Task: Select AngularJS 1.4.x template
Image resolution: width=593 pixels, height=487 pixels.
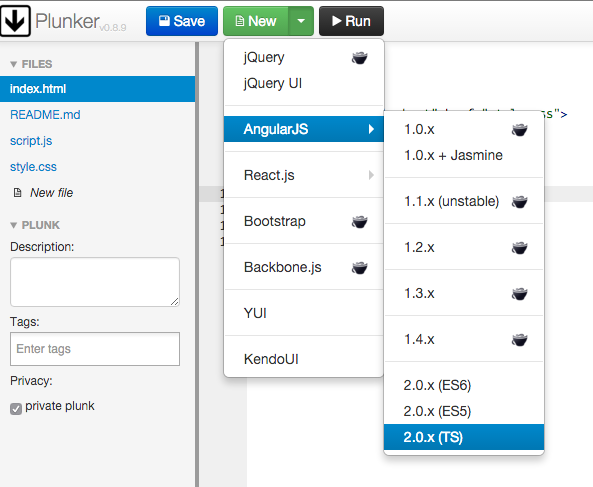Action: tap(464, 339)
